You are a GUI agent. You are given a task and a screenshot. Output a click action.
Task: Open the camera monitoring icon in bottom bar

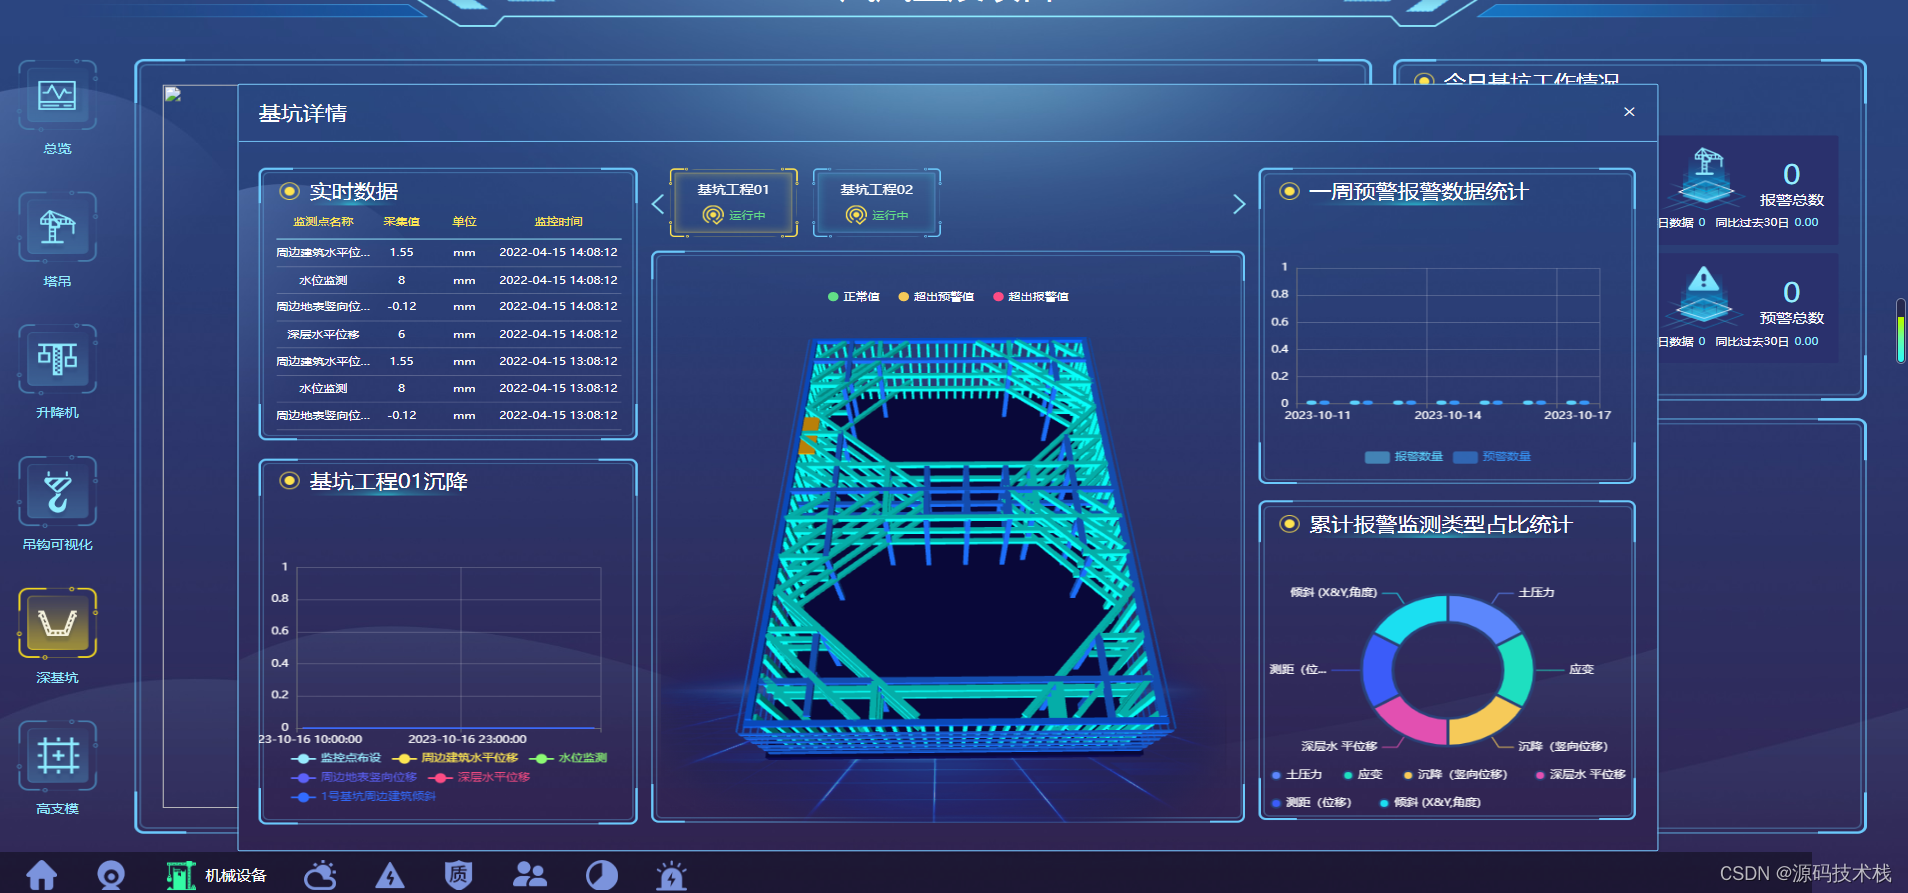click(111, 876)
